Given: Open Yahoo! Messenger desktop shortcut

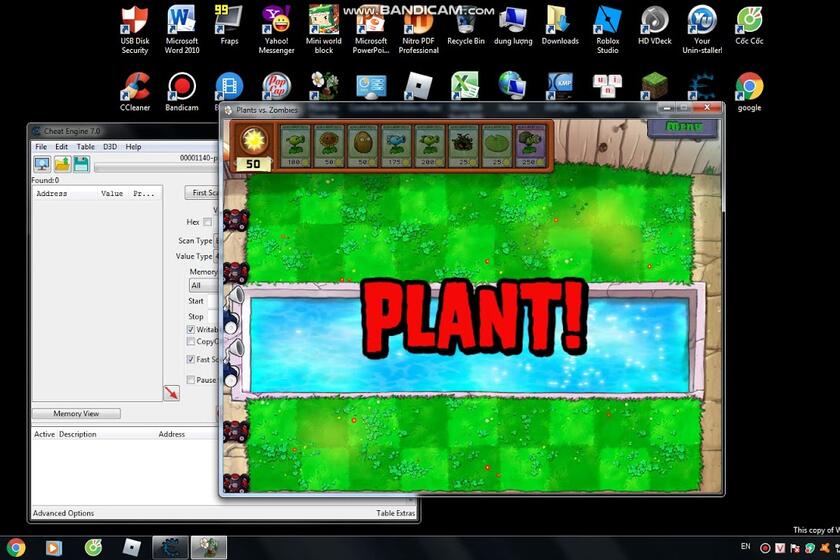Looking at the screenshot, I should click(276, 29).
